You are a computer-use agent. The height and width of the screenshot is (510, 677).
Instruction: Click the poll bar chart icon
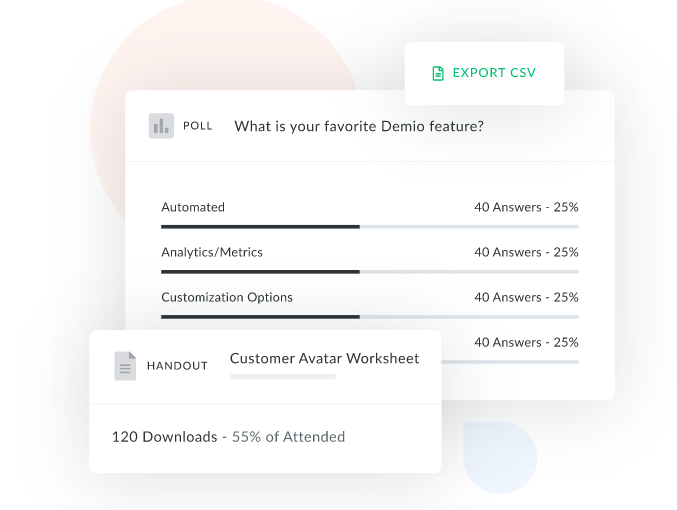(x=161, y=126)
